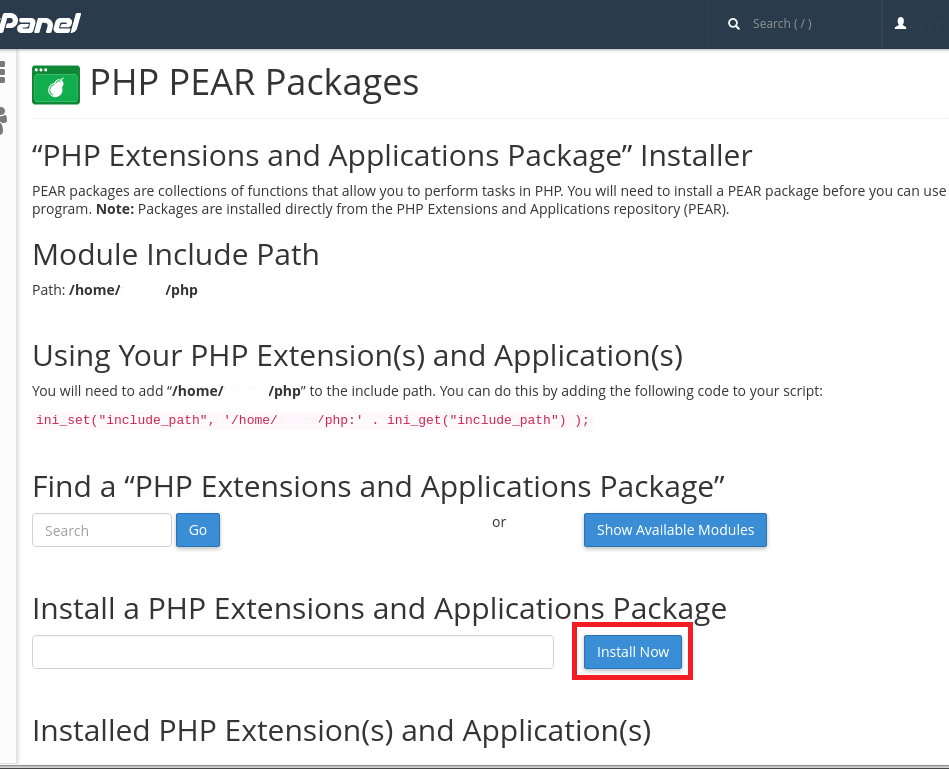Click the PHP PEAR Packages heading

click(254, 82)
